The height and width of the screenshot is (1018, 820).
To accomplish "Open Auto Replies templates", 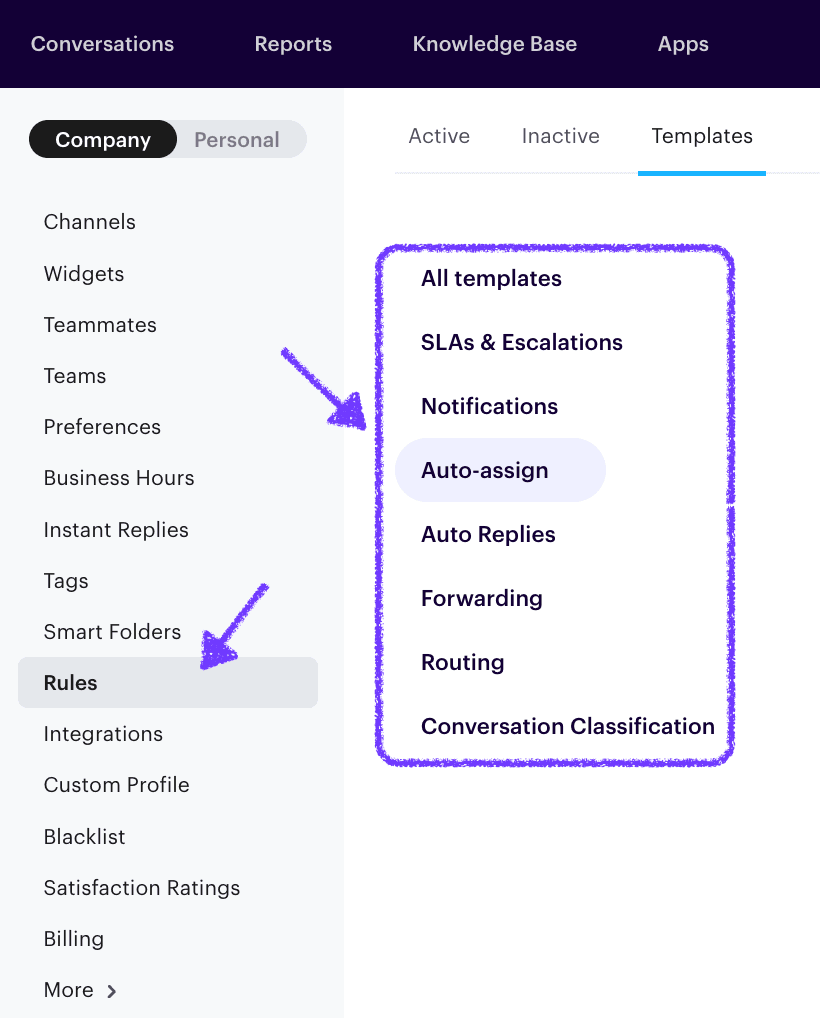I will 488,534.
